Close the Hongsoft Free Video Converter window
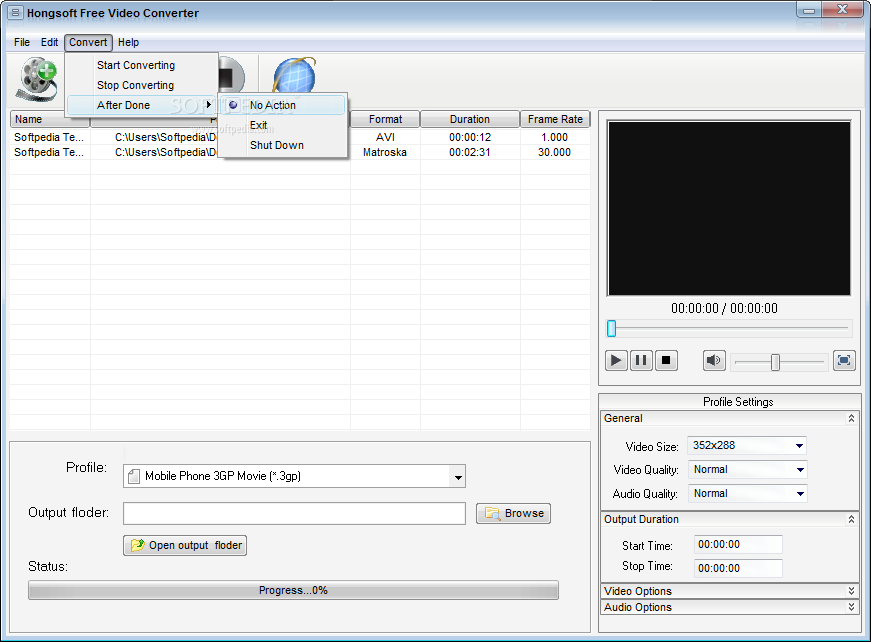The height and width of the screenshot is (642, 871). click(843, 10)
